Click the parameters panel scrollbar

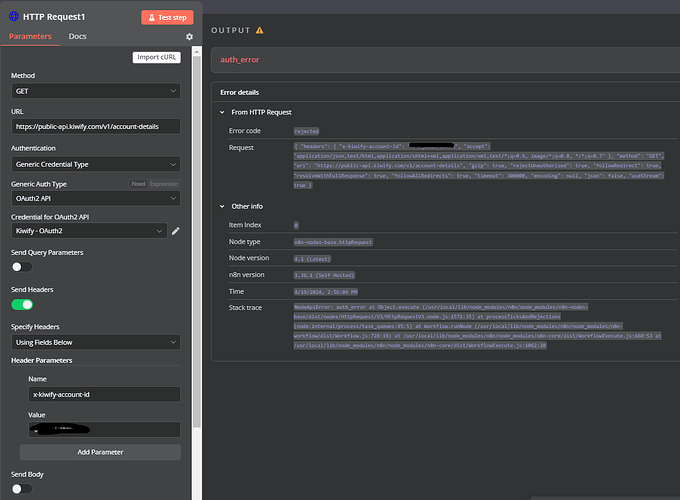(196, 242)
